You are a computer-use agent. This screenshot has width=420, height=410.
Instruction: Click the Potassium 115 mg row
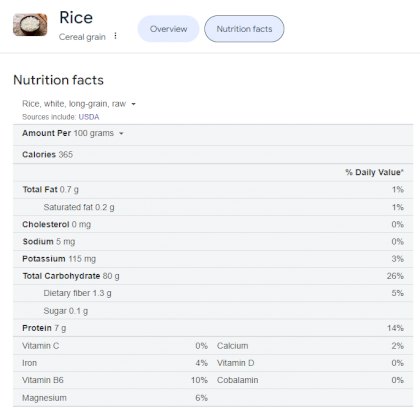tap(213, 259)
